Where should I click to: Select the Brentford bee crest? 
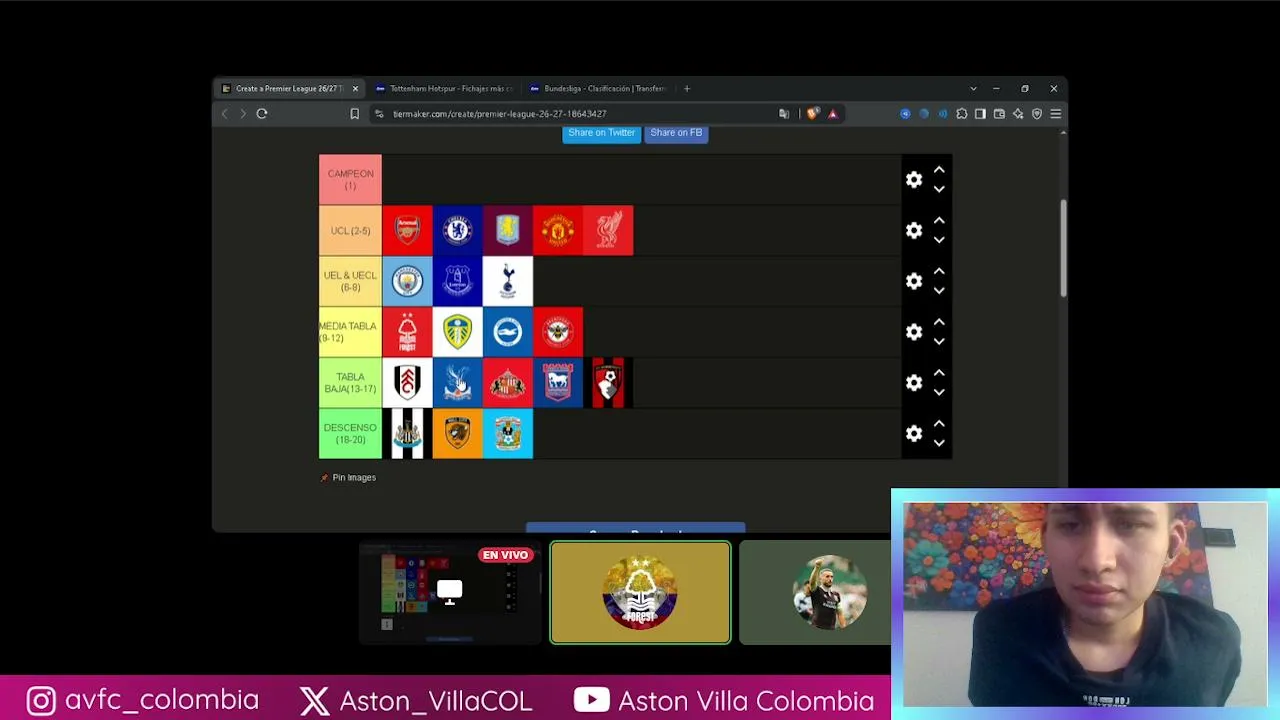(557, 332)
